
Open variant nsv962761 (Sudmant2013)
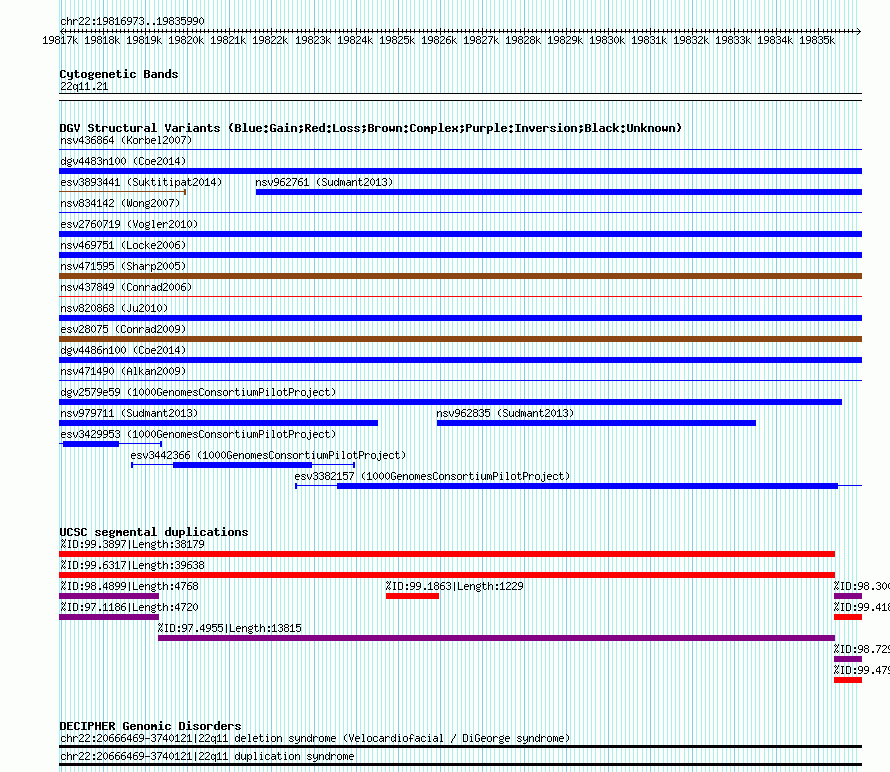(x=324, y=182)
